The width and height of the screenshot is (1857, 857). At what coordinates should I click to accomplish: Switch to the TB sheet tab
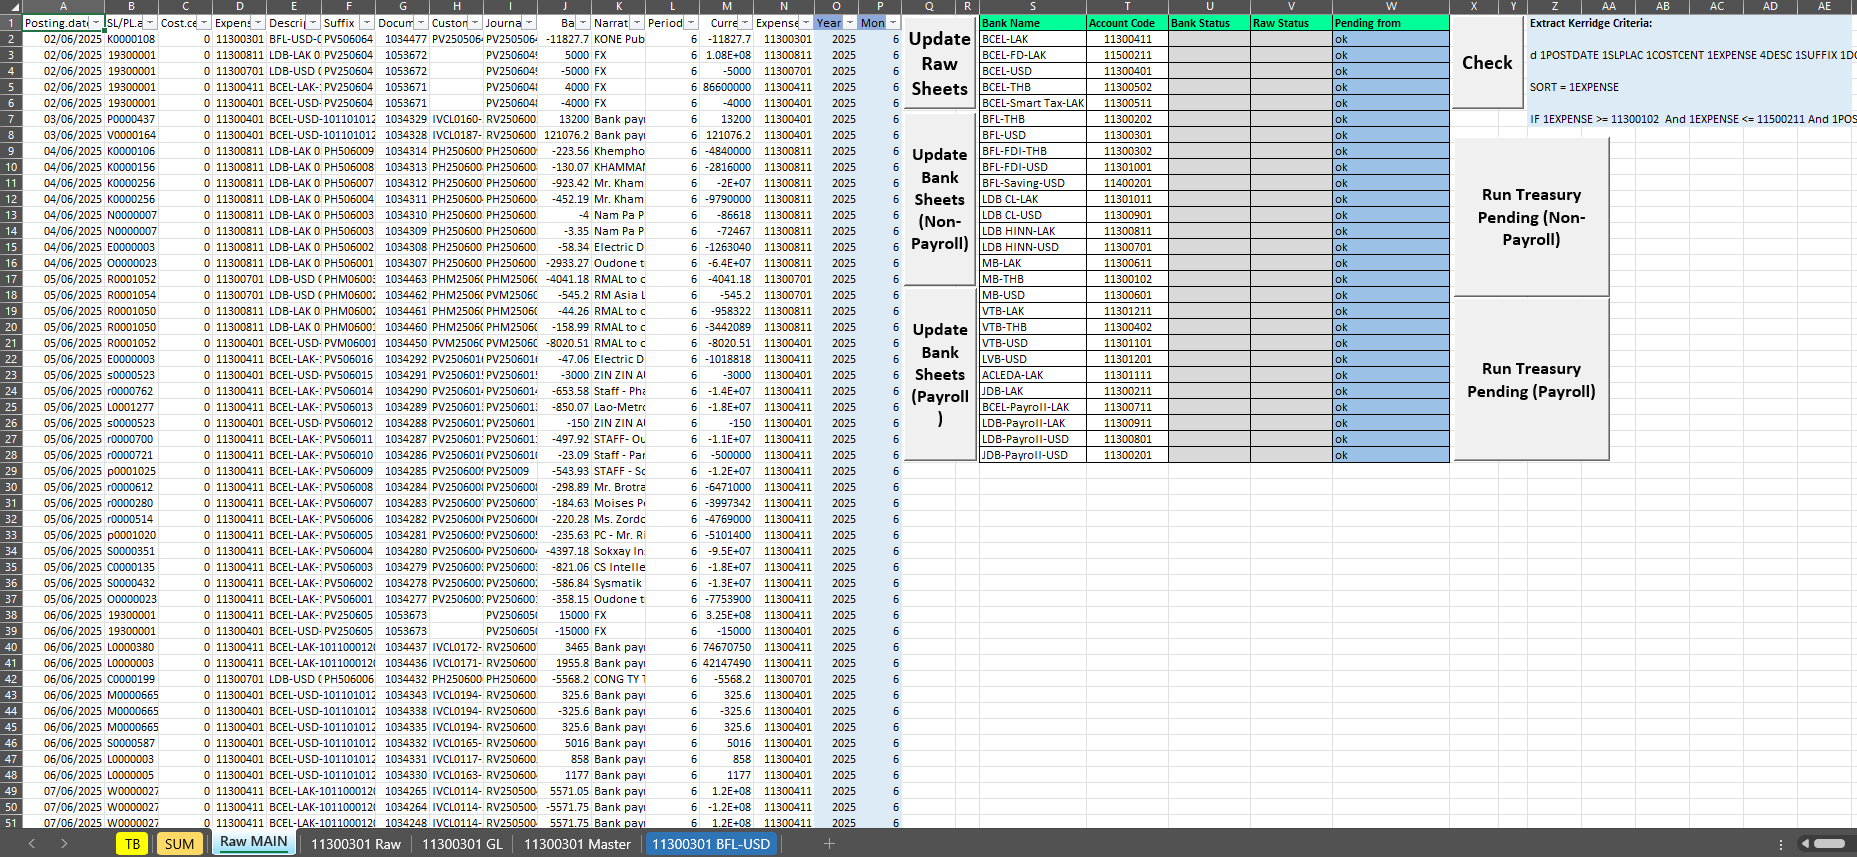132,844
